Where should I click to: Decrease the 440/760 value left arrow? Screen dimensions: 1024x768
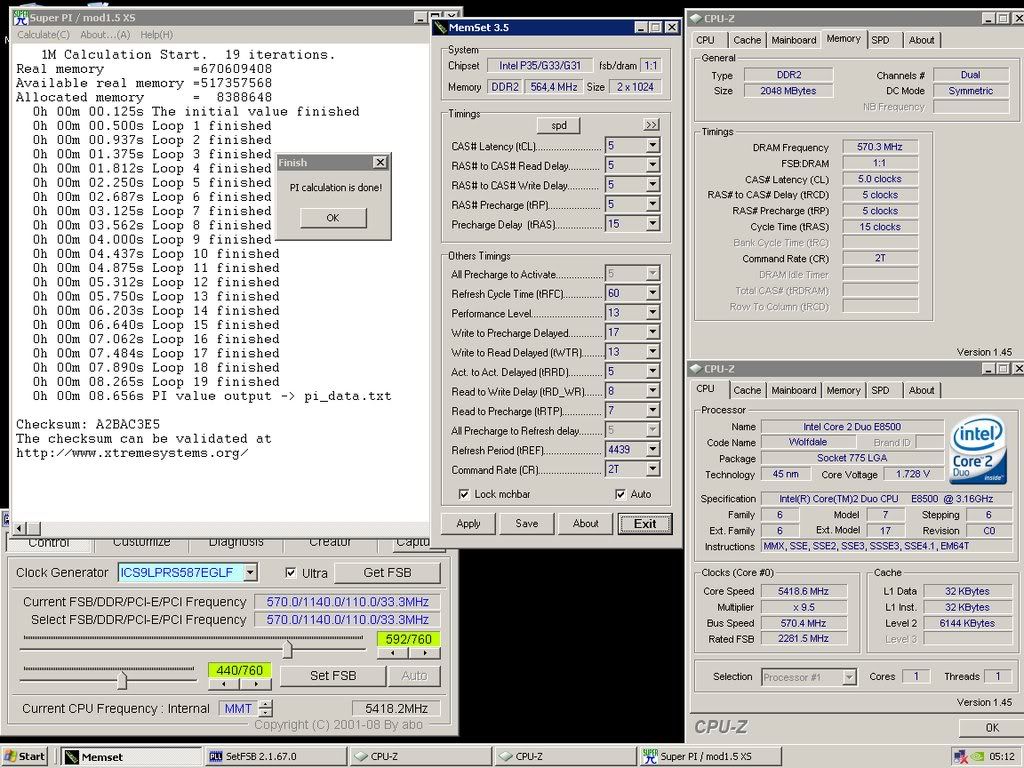coord(224,684)
